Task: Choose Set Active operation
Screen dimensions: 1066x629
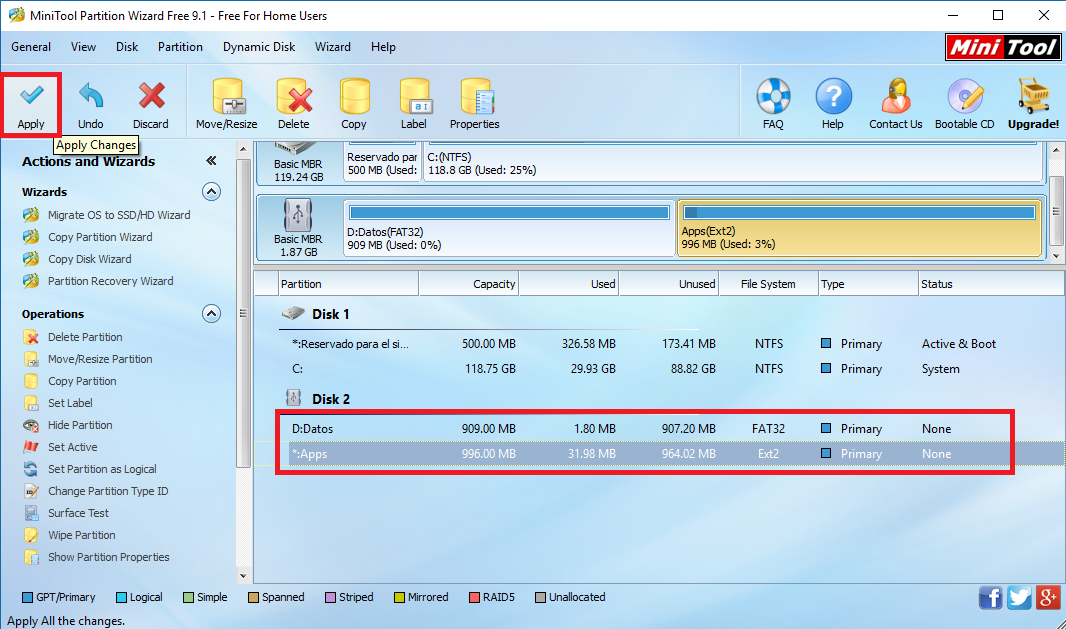Action: (61, 447)
